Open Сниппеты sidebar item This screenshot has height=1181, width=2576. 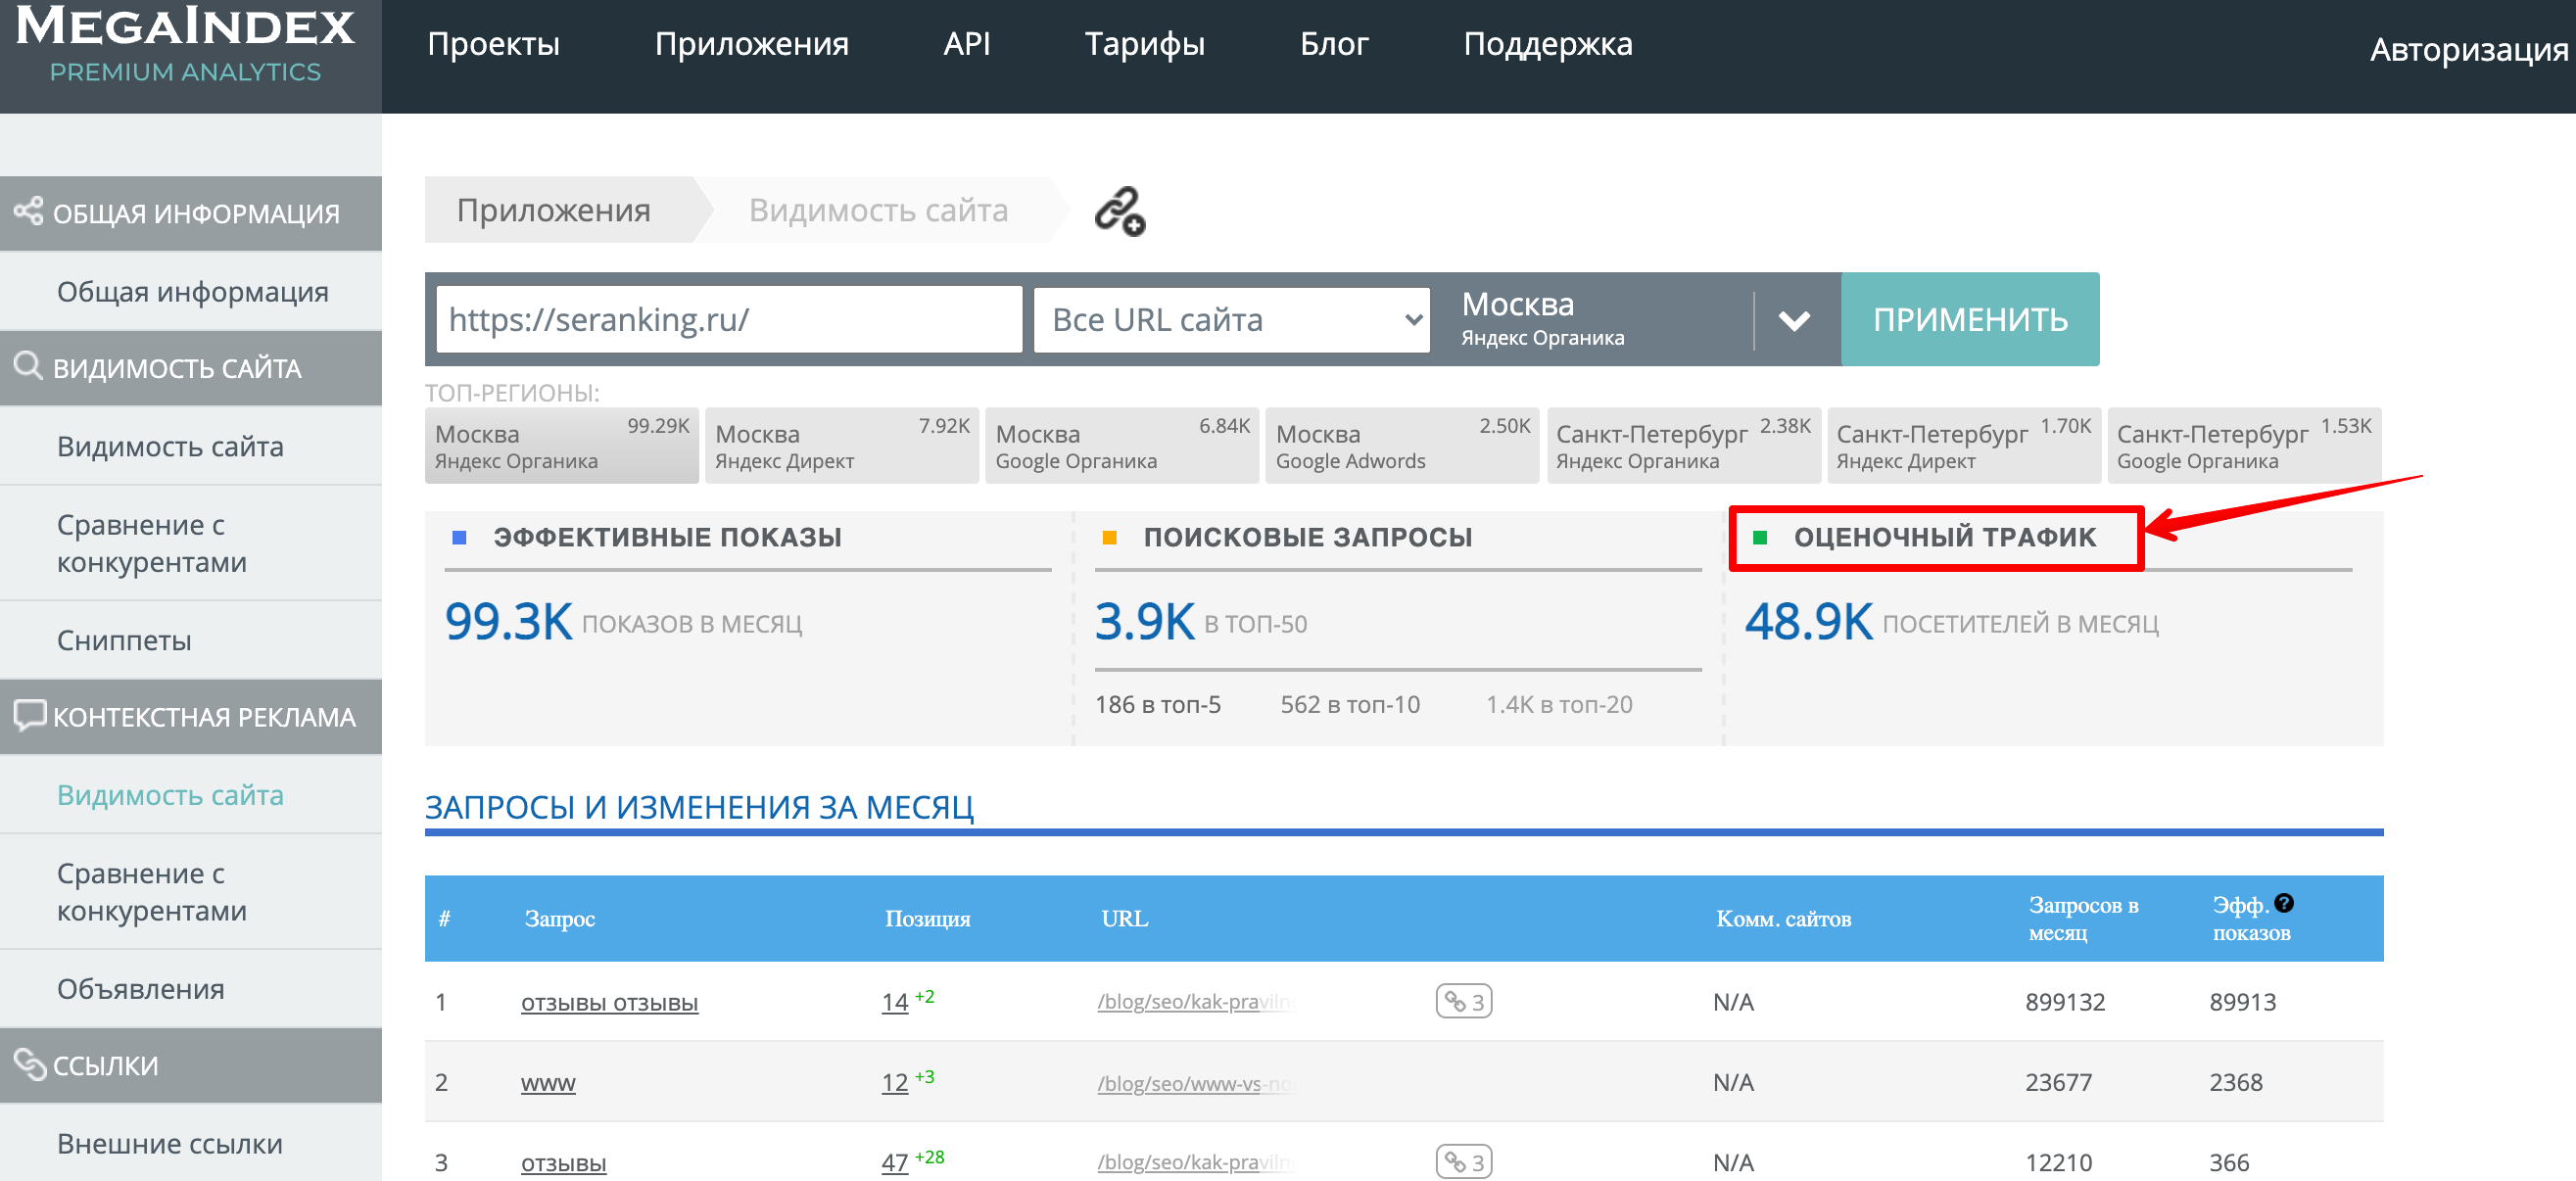(x=191, y=641)
